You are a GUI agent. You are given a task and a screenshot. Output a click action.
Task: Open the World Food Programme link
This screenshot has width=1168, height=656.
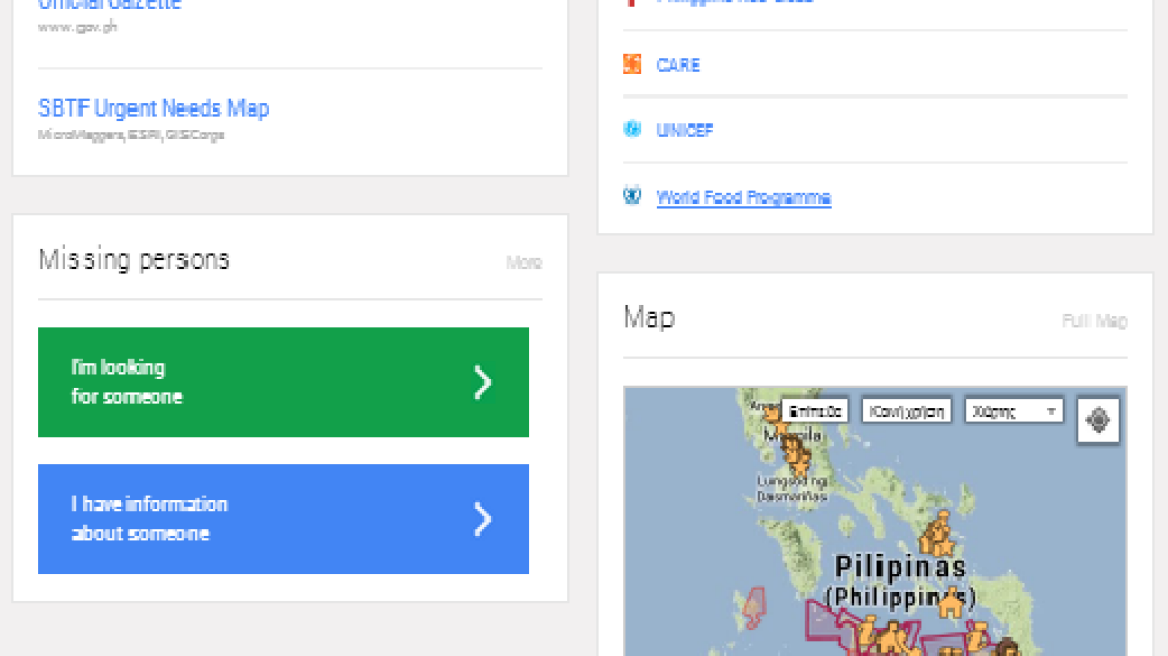pyautogui.click(x=743, y=197)
